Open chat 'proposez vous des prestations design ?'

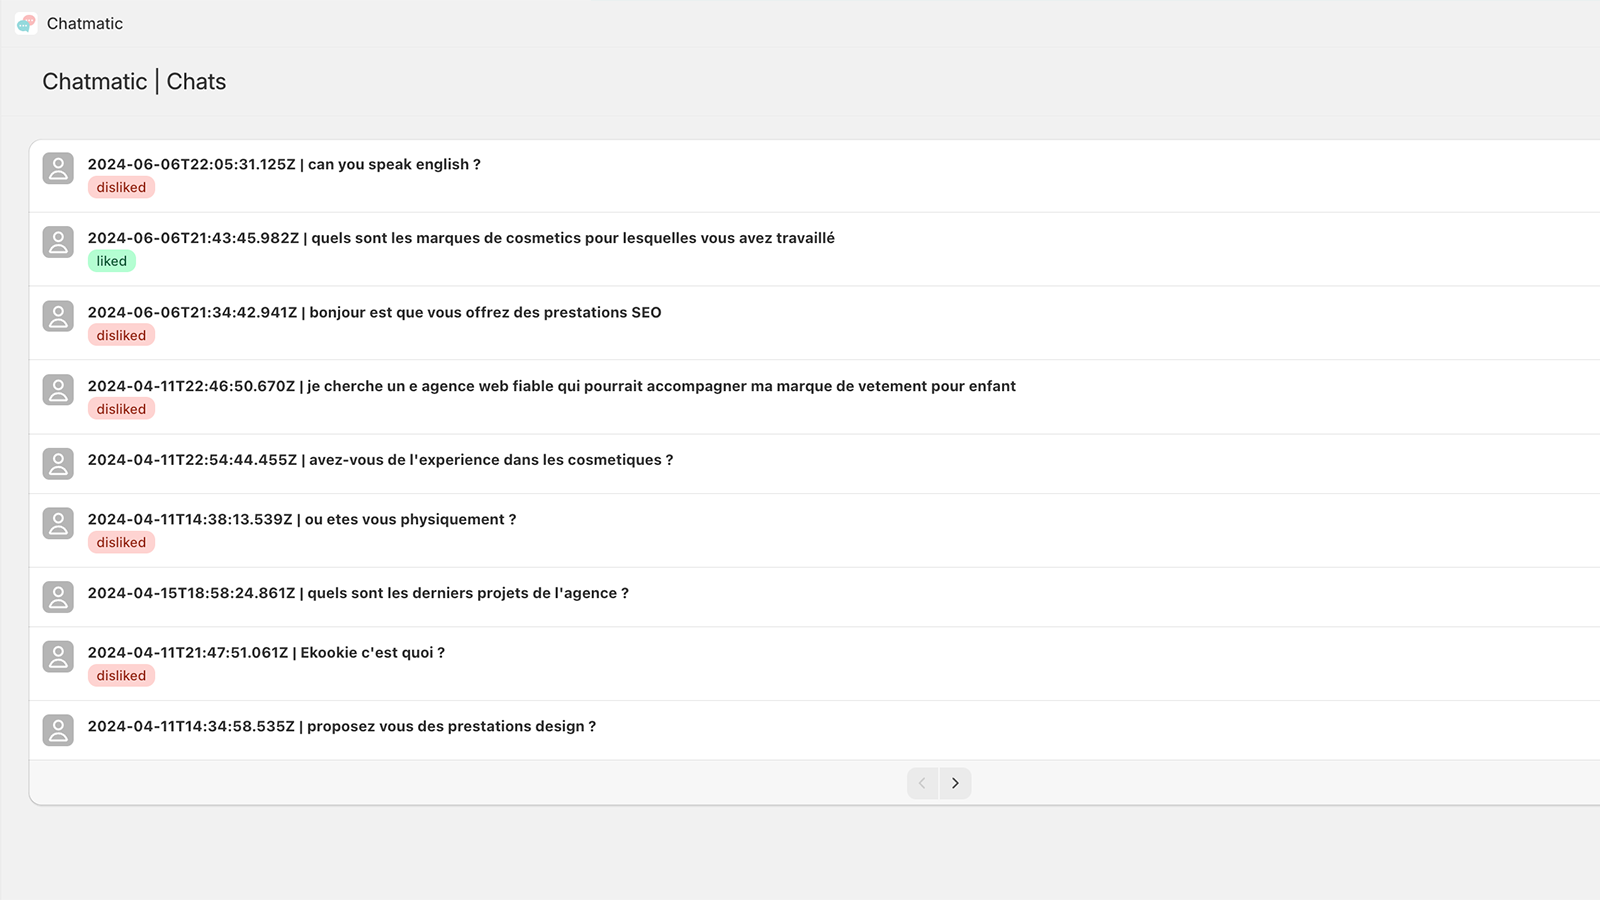(x=342, y=726)
